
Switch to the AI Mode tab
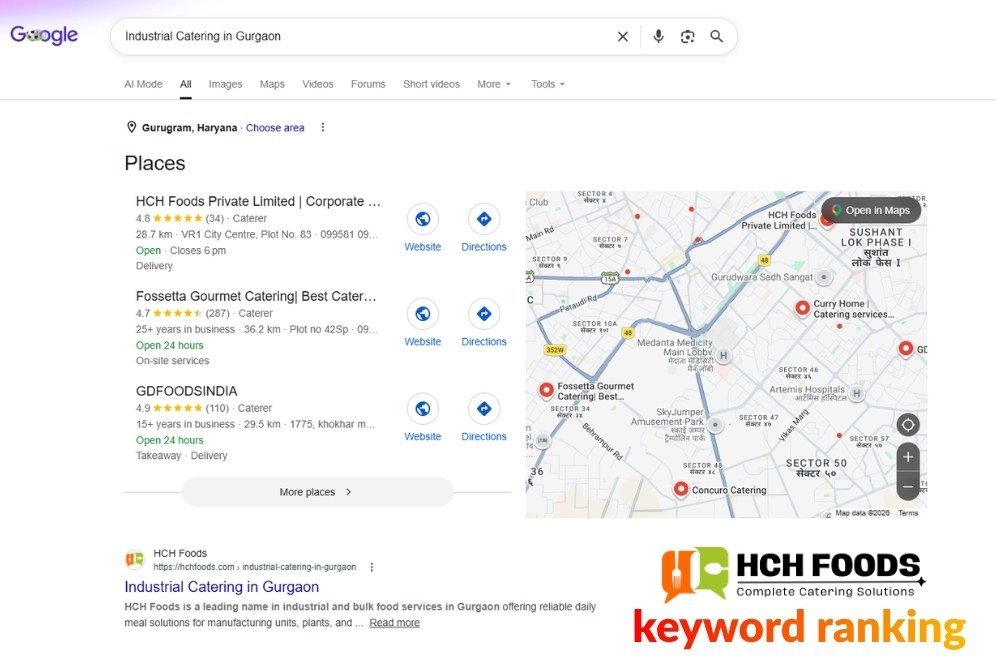(x=143, y=84)
